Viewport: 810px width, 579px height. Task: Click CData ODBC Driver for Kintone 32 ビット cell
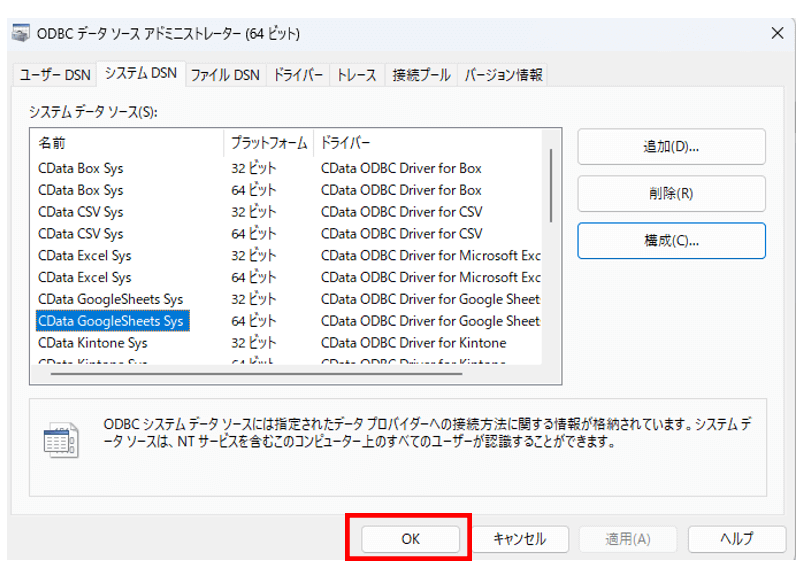413,343
